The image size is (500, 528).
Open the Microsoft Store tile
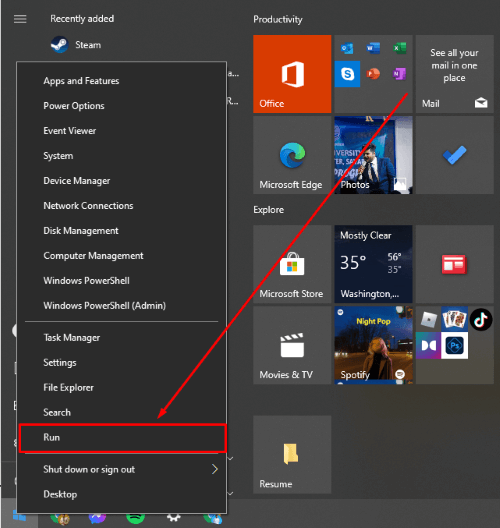(x=292, y=264)
